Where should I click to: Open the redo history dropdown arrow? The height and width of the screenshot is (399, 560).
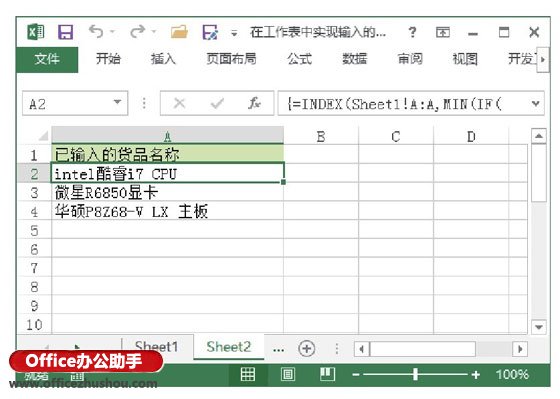point(154,32)
